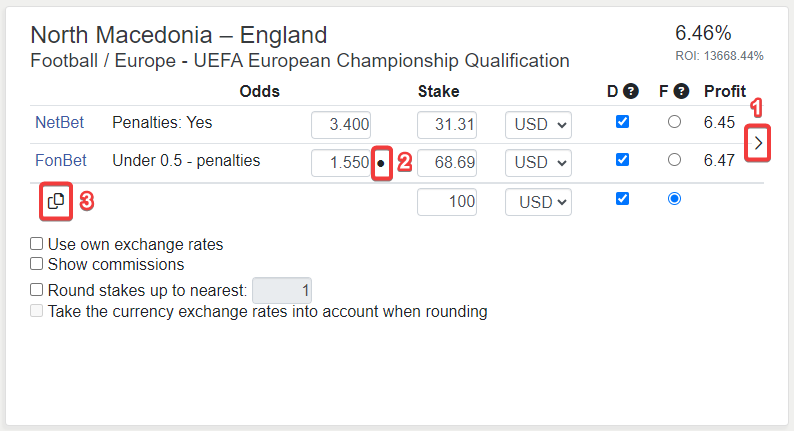The width and height of the screenshot is (794, 431).
Task: Open the FonBet currency USD dropdown
Action: click(x=538, y=163)
